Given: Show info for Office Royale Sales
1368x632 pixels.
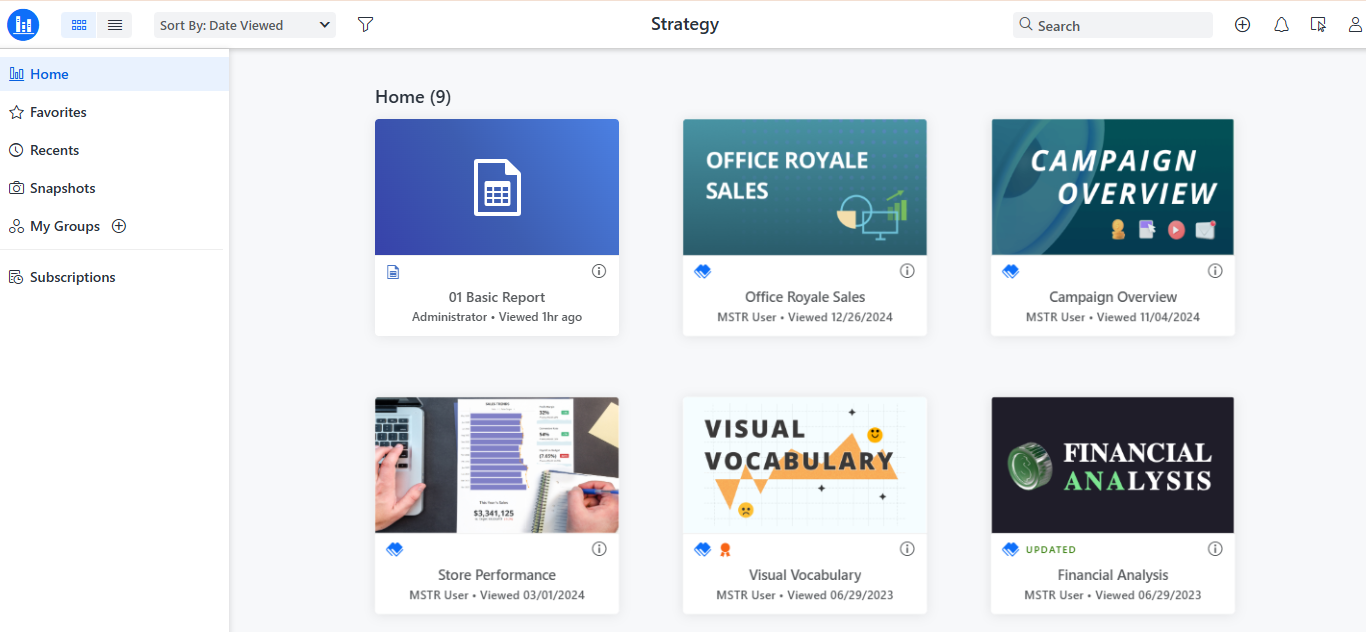Looking at the screenshot, I should [907, 271].
